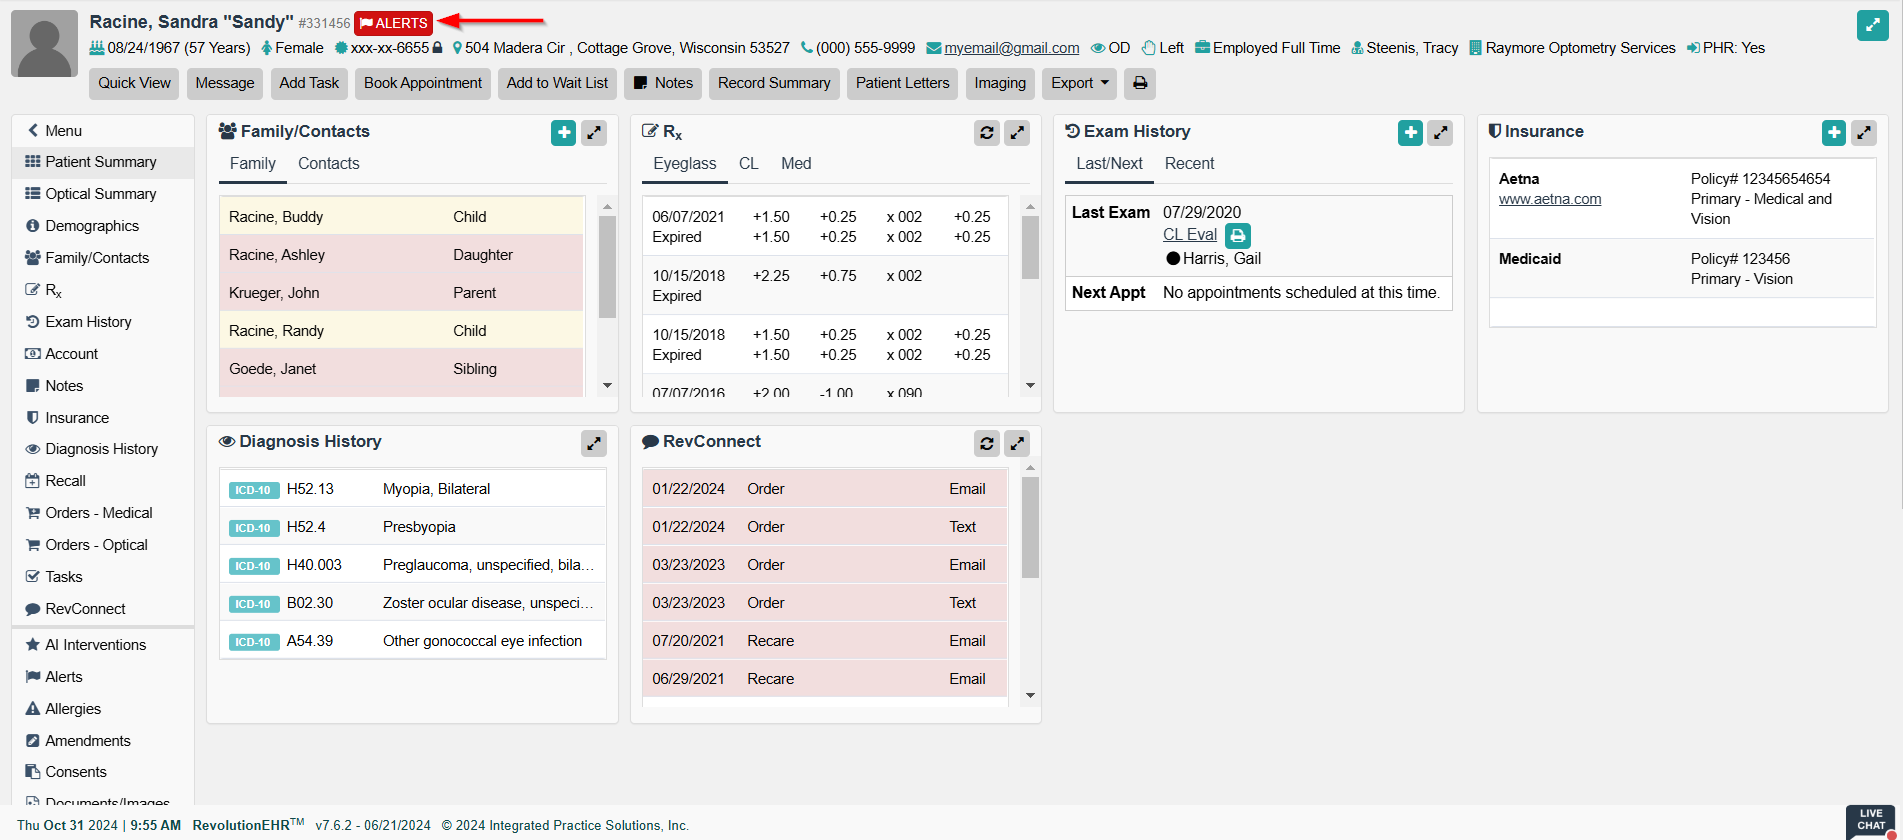Screen dimensions: 1903x840
Task: Expand the Insurance panel
Action: pos(1864,133)
